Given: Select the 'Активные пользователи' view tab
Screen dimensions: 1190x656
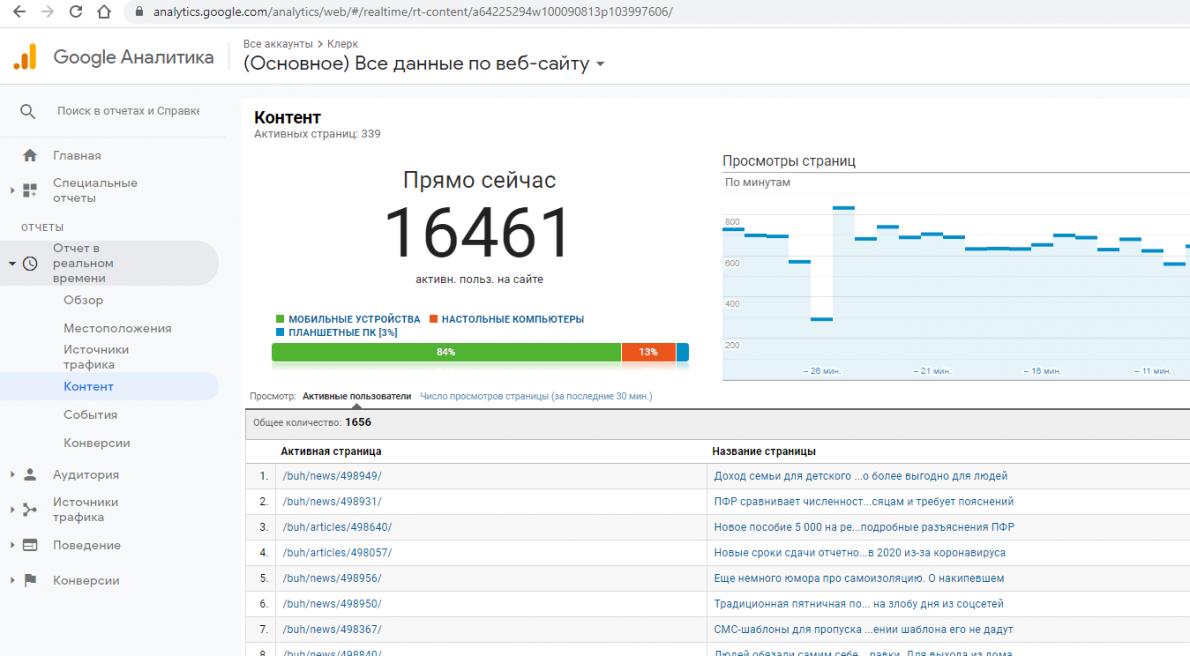Looking at the screenshot, I should coord(357,396).
